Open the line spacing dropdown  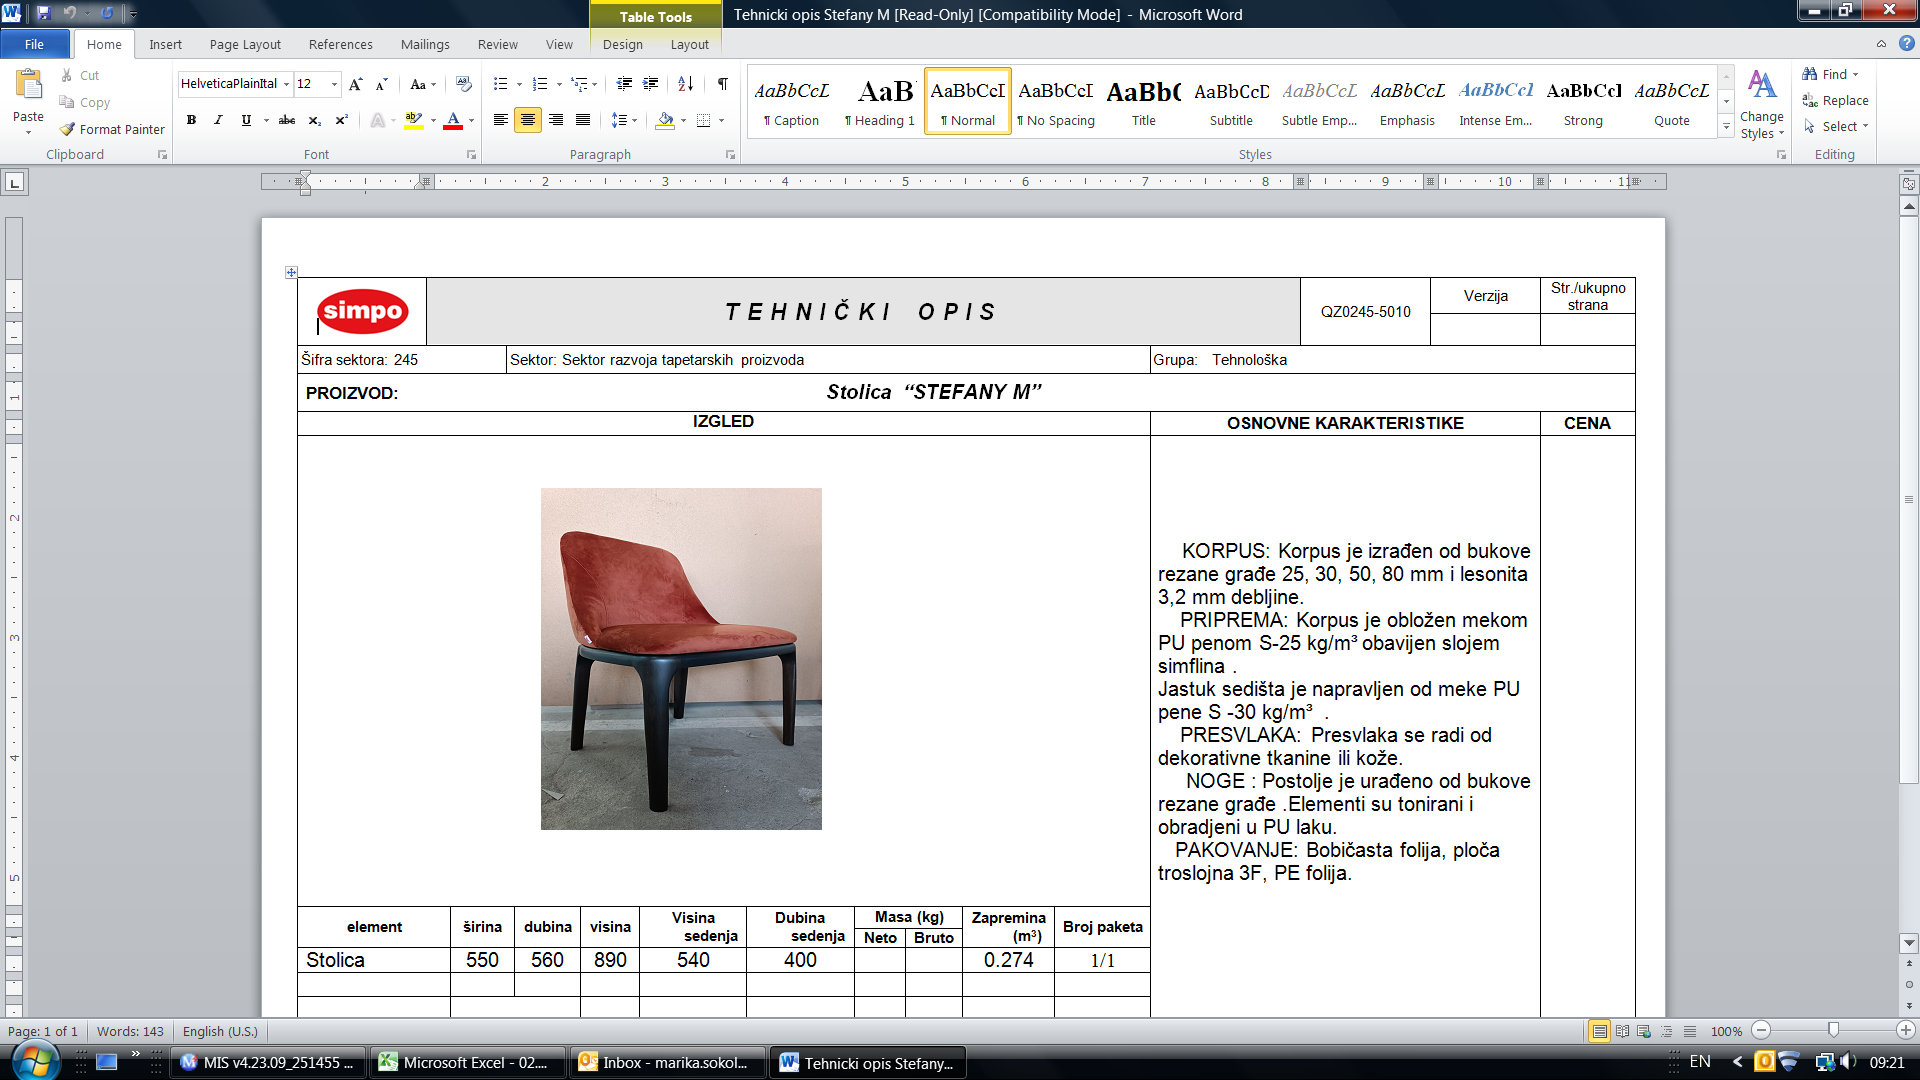(x=624, y=120)
